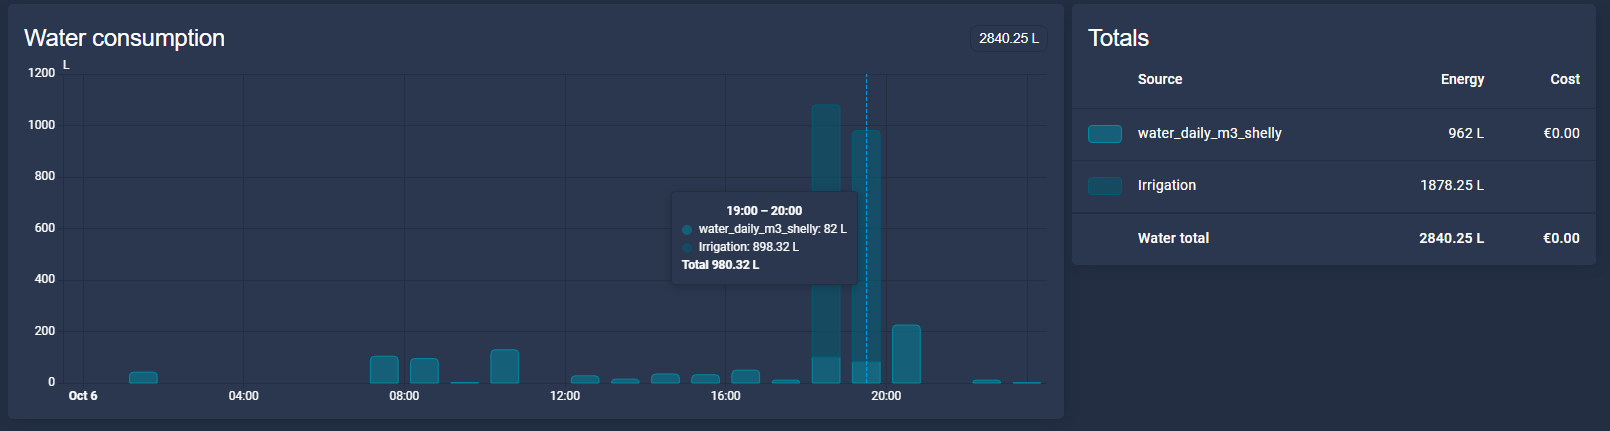The width and height of the screenshot is (1610, 431).
Task: Click the 15:00 water bar in chart
Action: pyautogui.click(x=705, y=379)
